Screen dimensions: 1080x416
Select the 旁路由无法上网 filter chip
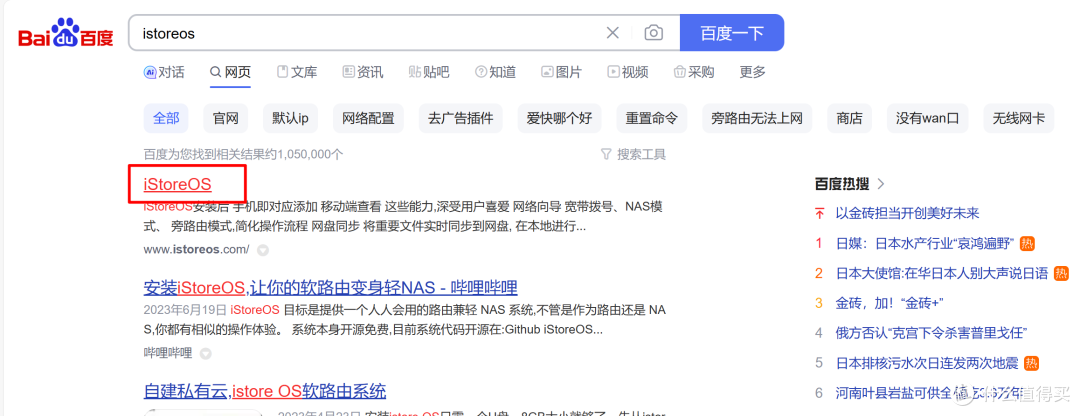coord(757,118)
